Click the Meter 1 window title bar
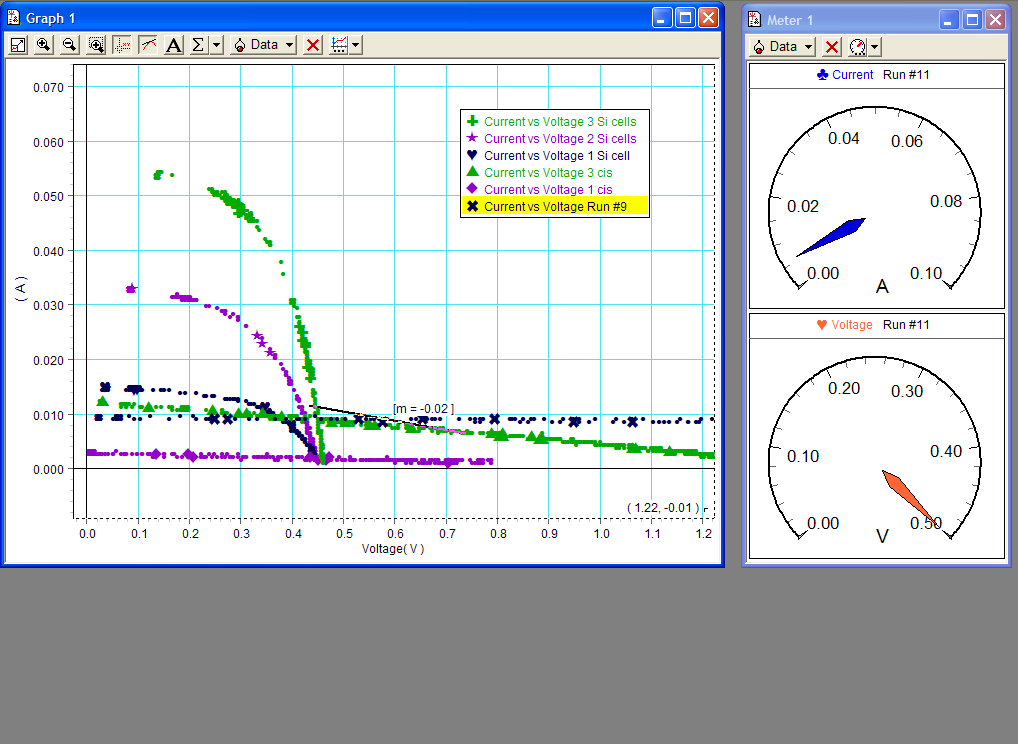The image size is (1018, 744). pyautogui.click(x=850, y=19)
